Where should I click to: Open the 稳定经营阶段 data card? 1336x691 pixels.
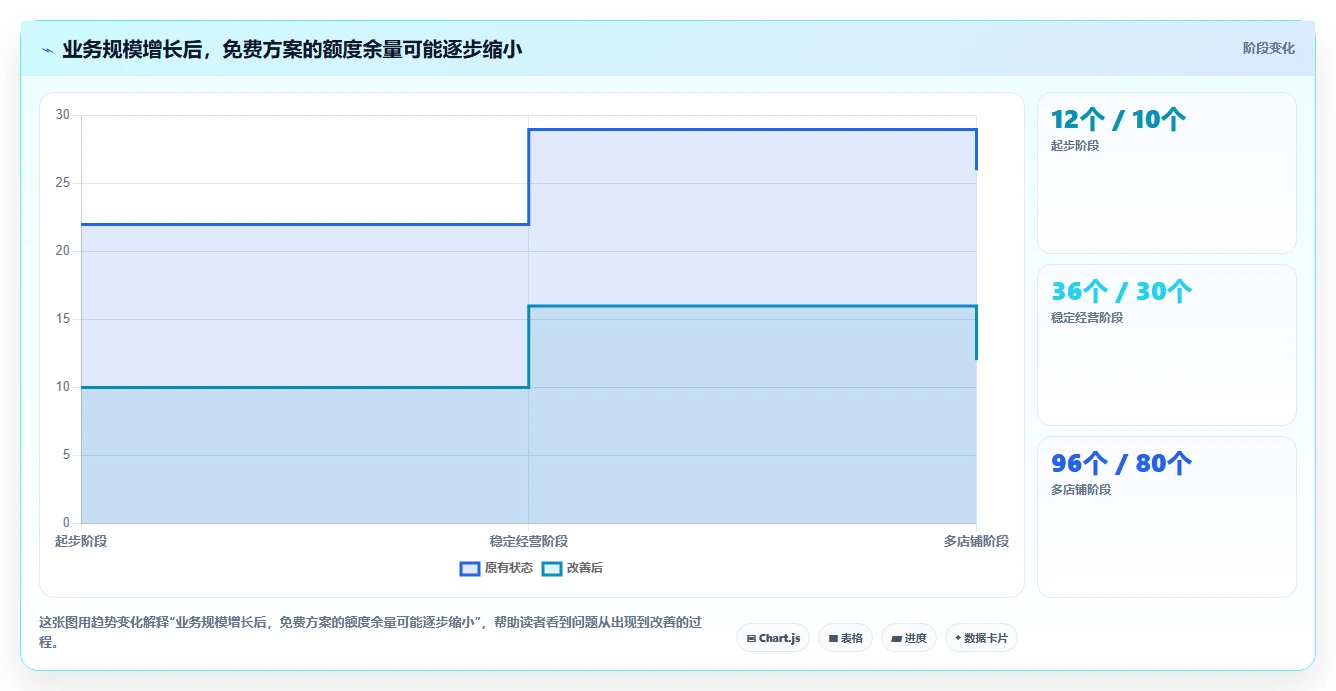coord(1167,345)
